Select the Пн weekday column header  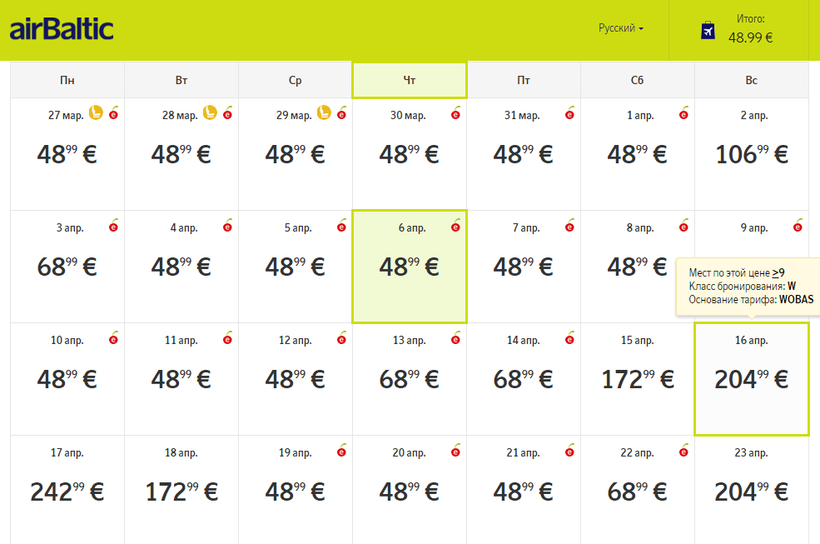tap(67, 80)
